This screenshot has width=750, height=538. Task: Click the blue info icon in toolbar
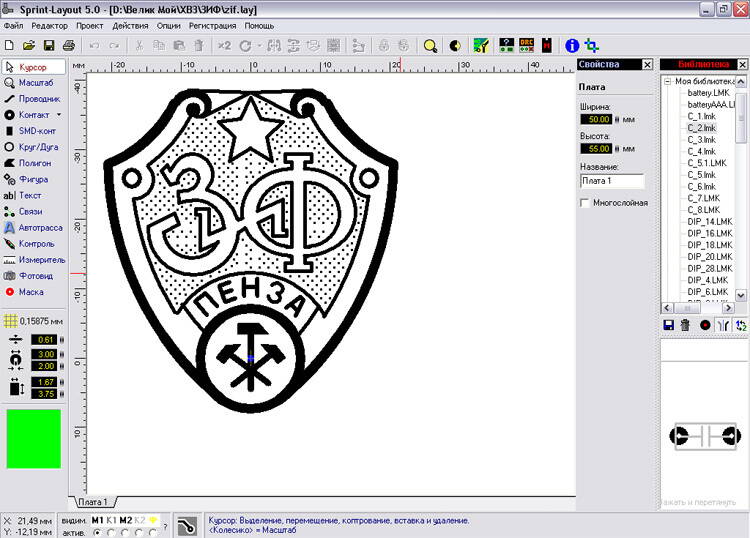click(572, 46)
